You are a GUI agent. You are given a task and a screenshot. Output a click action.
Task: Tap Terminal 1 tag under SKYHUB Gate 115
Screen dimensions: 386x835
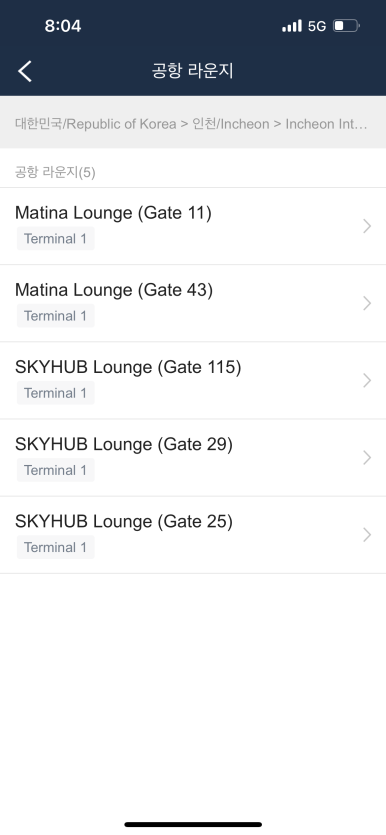click(x=55, y=393)
